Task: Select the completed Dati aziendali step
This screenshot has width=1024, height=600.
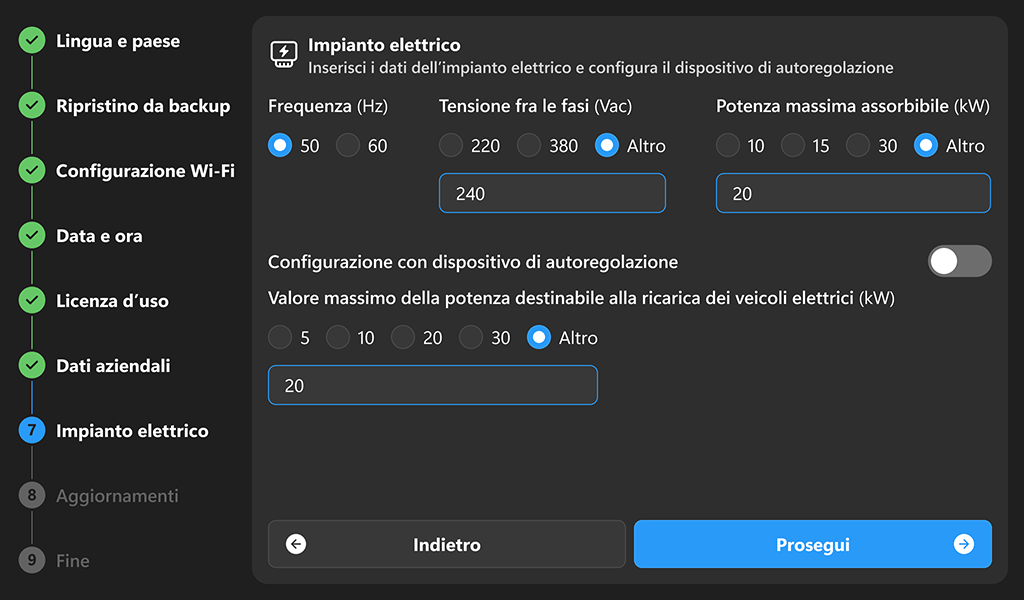Action: click(x=116, y=366)
